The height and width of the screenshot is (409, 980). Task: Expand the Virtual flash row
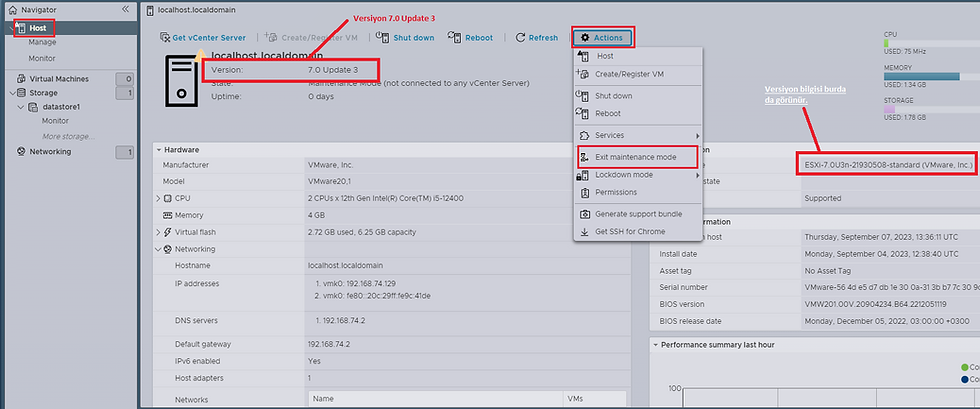click(158, 232)
